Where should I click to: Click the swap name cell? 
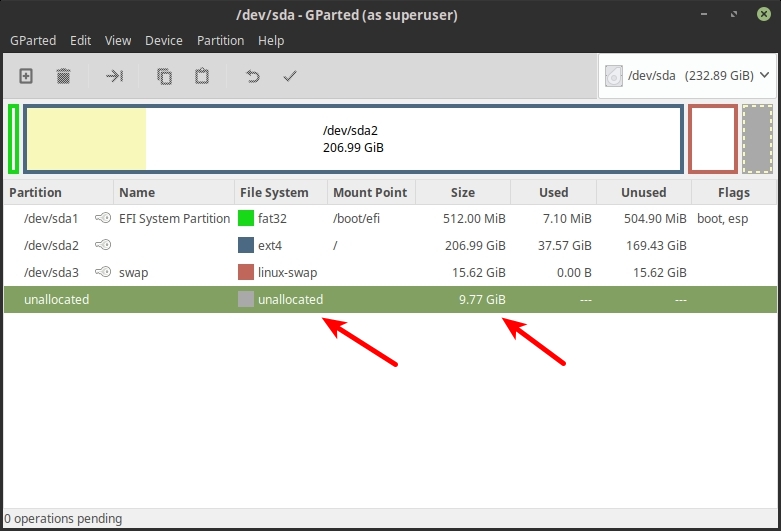(133, 273)
